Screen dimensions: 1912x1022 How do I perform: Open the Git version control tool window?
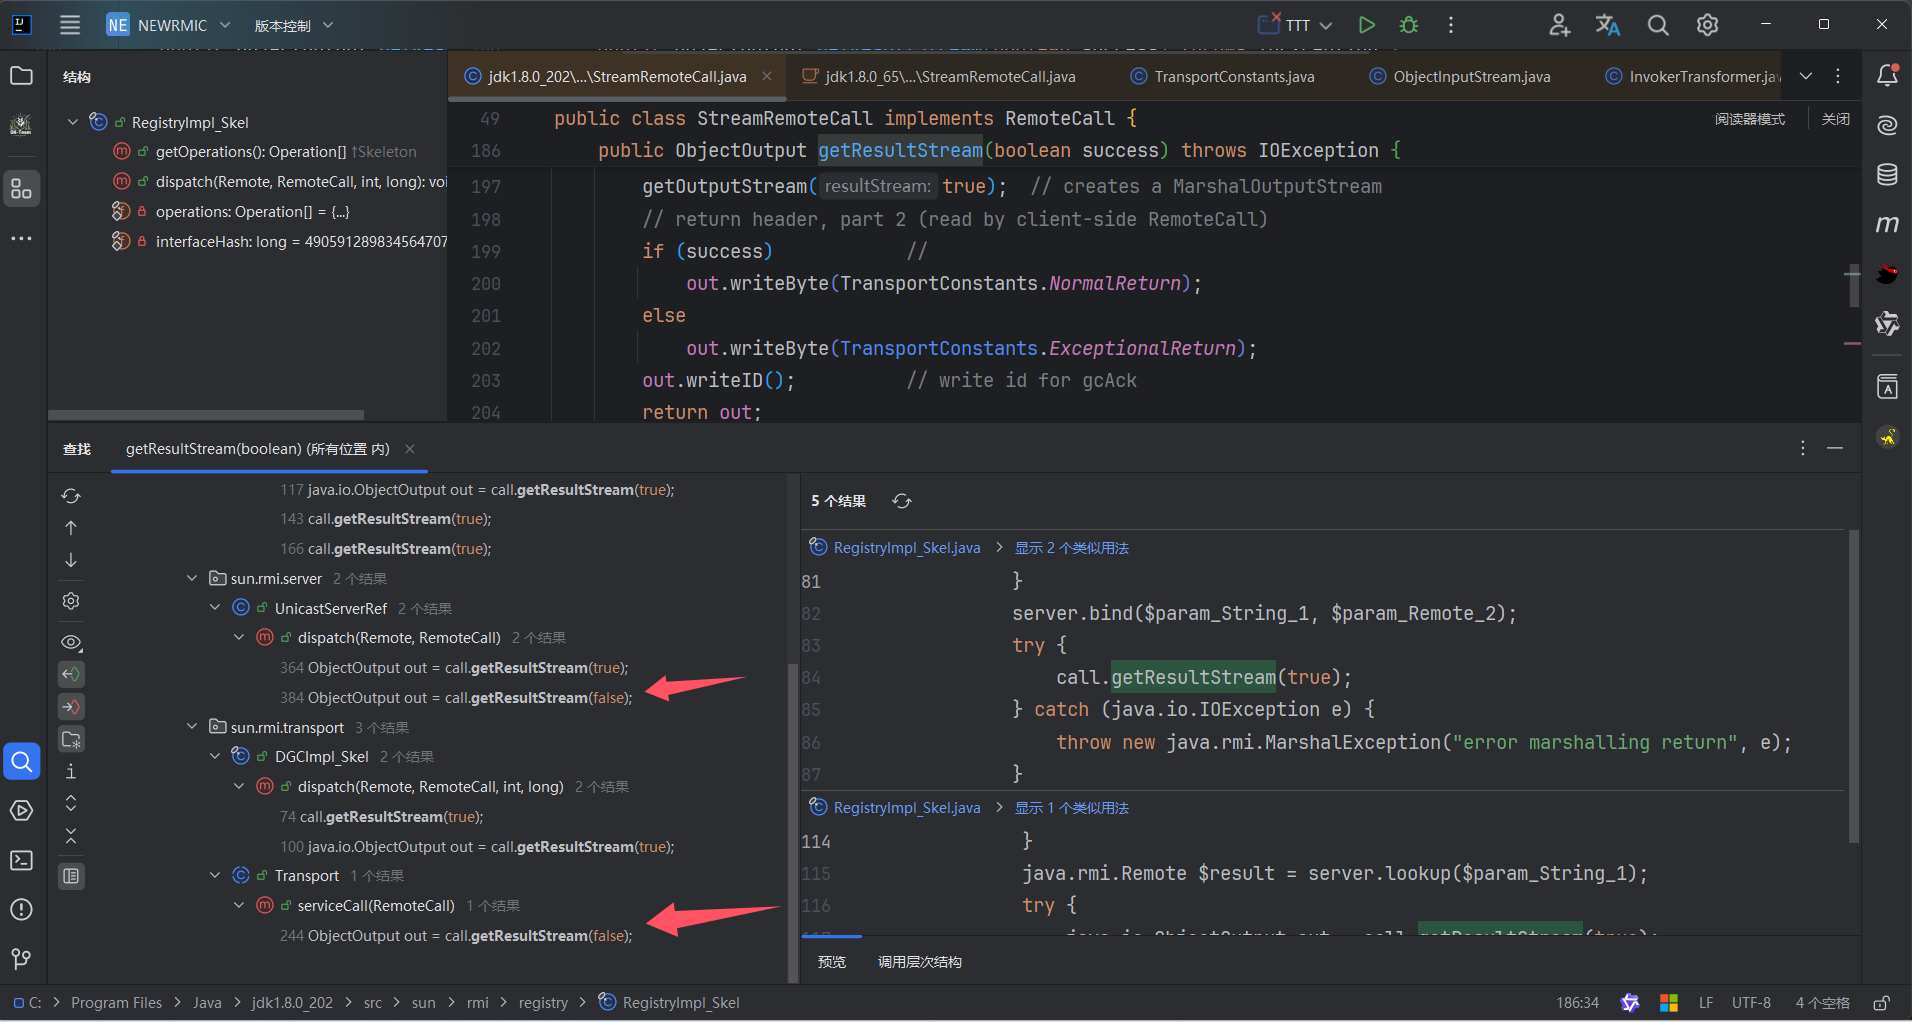point(21,959)
